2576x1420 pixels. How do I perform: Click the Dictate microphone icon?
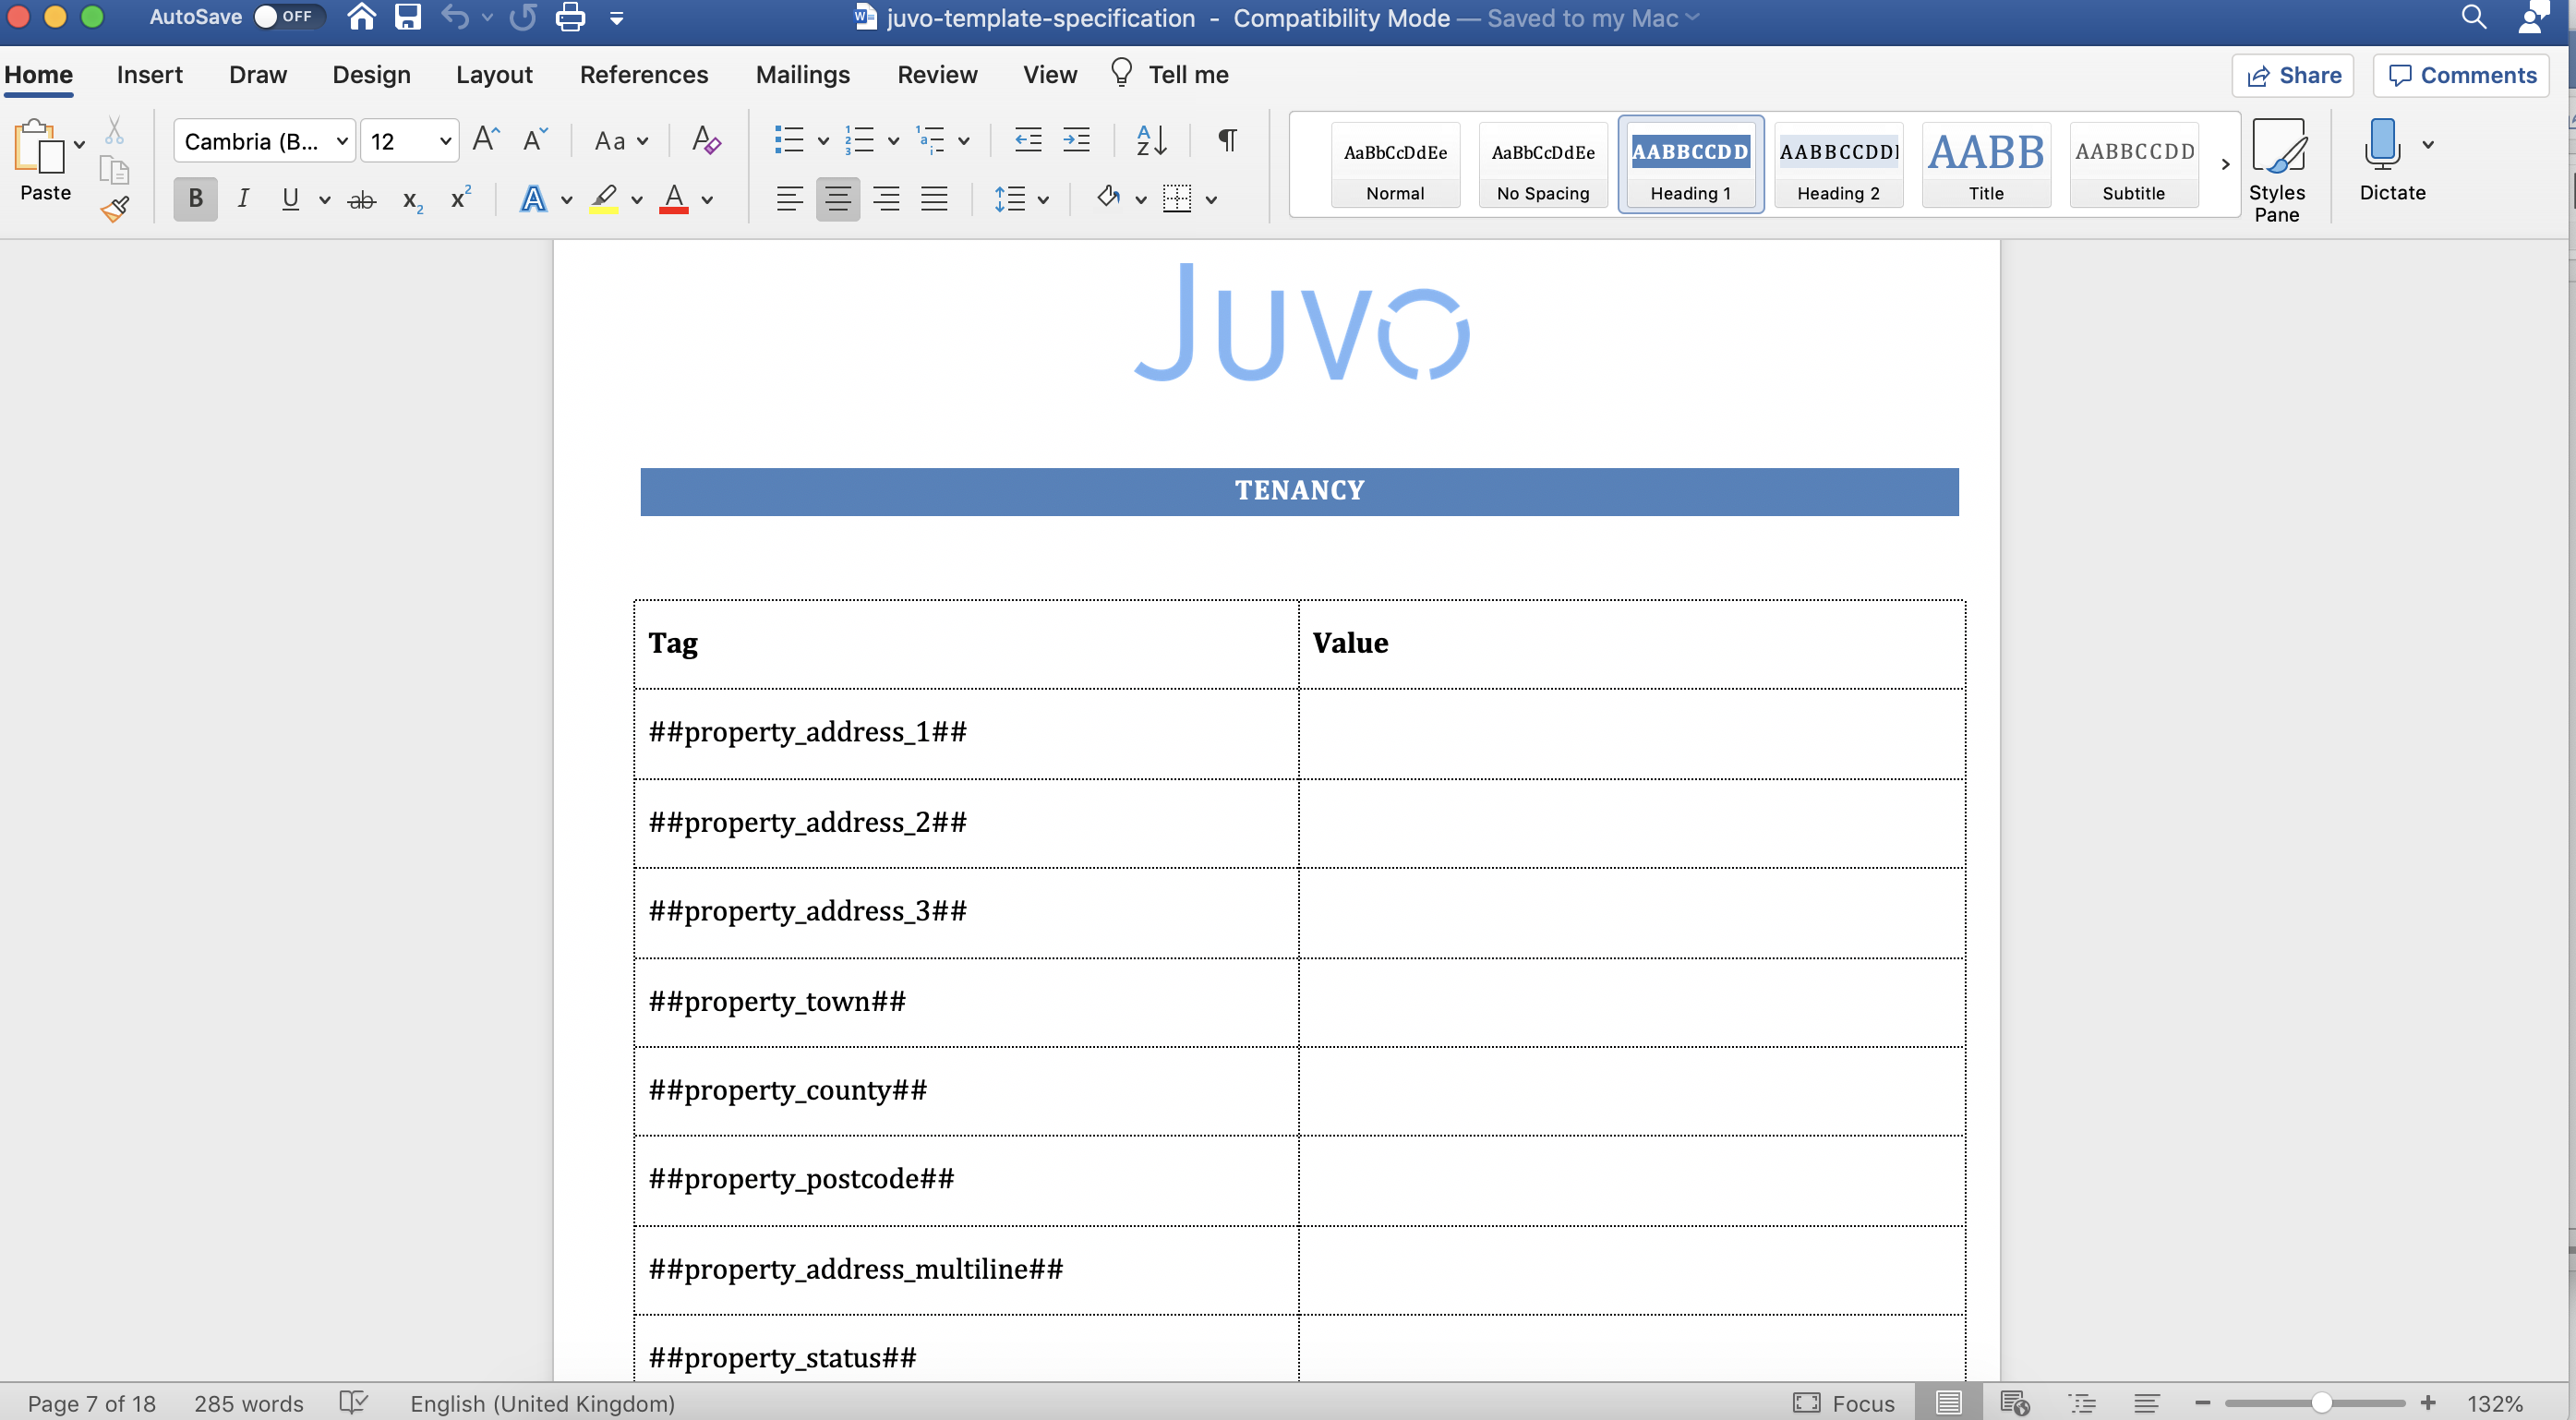click(x=2381, y=145)
